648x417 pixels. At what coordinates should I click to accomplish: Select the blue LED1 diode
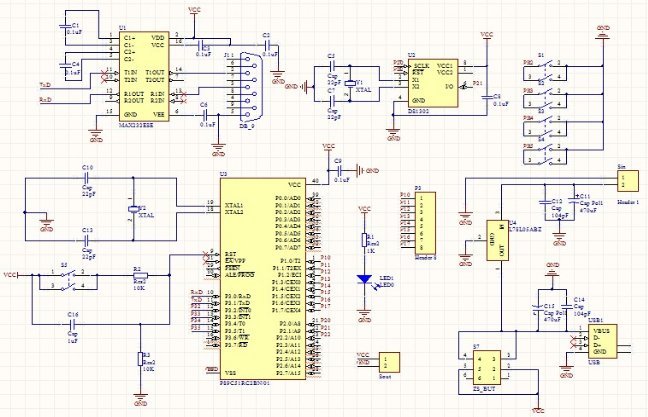[364, 280]
